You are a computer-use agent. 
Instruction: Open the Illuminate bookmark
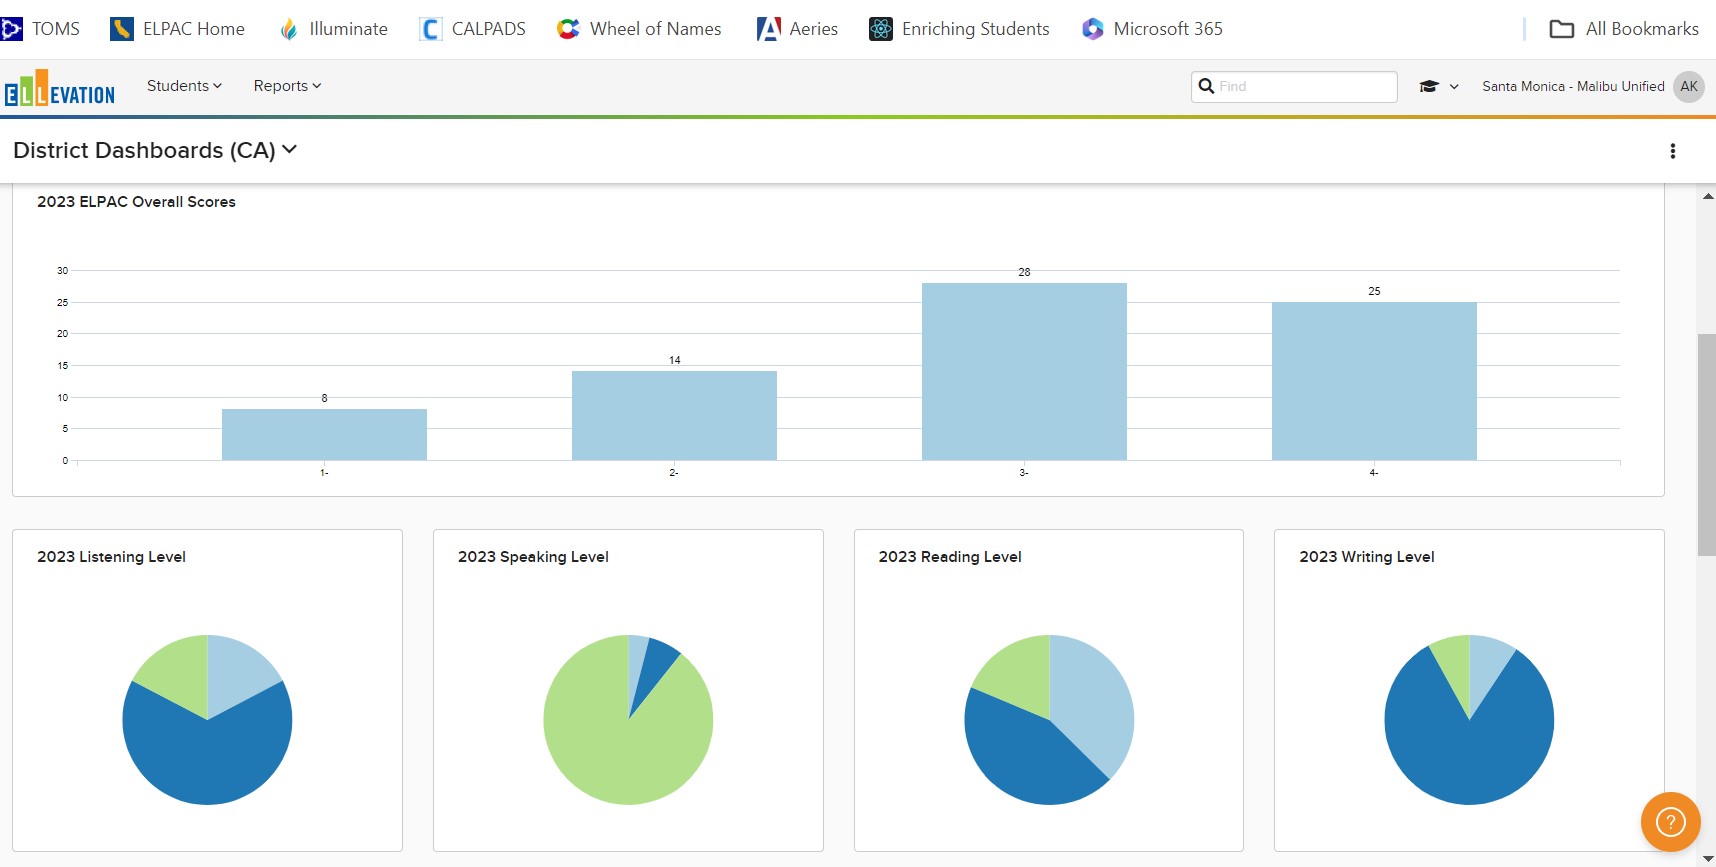[x=333, y=29]
